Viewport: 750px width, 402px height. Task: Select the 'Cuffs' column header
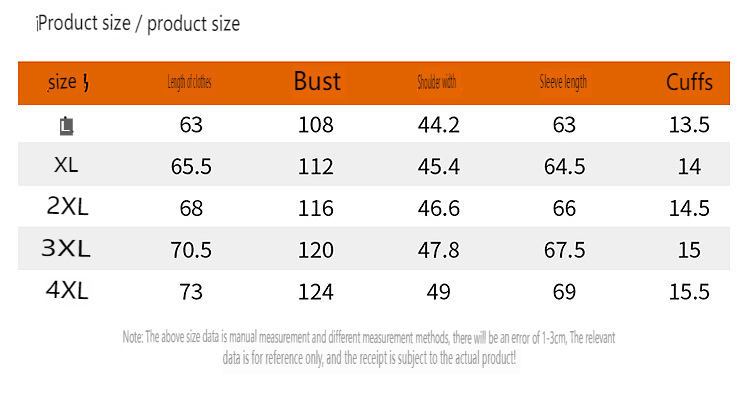(689, 82)
